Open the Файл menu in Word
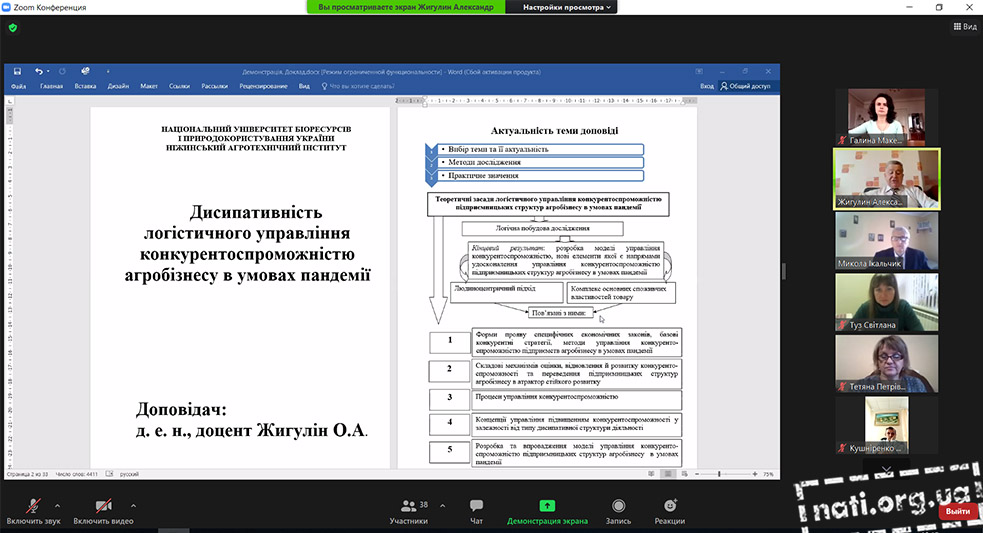 (18, 86)
